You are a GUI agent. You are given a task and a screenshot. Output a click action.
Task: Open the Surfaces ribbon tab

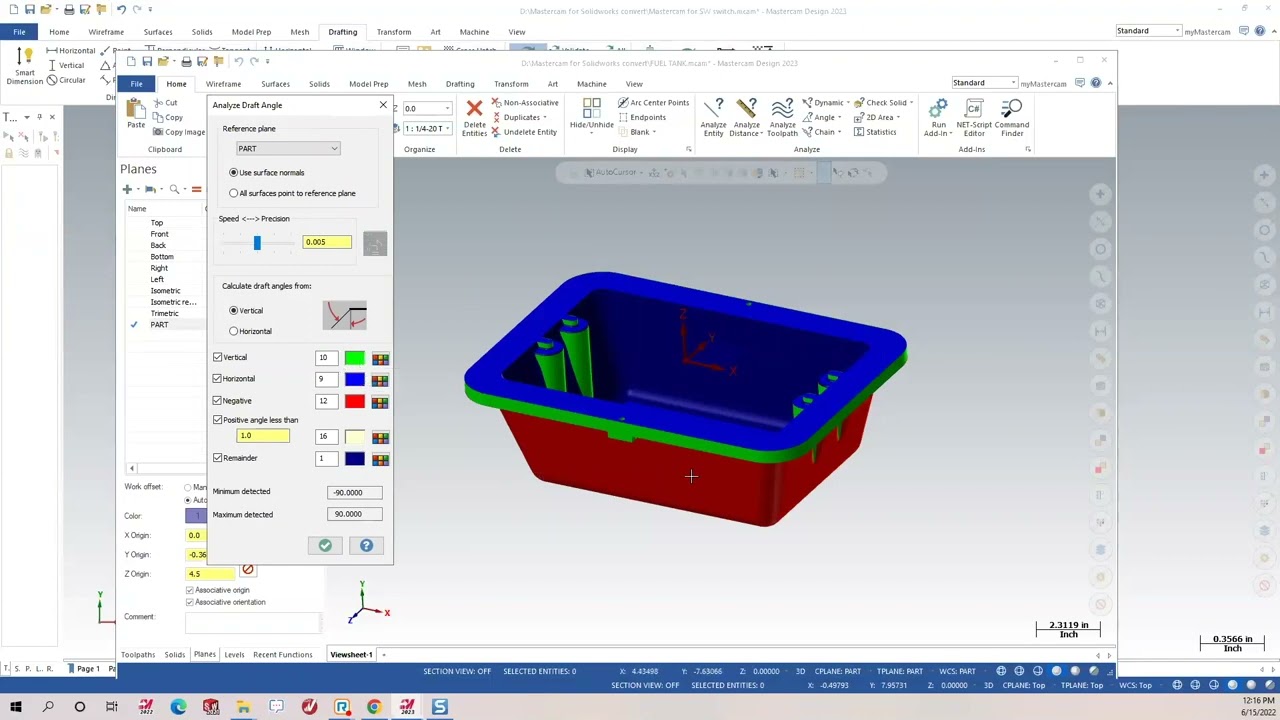click(x=275, y=84)
